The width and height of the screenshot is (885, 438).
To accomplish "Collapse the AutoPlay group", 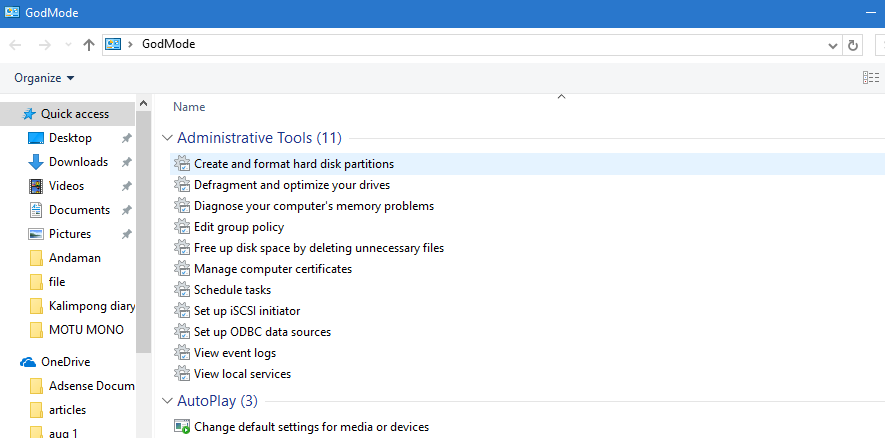I will 167,401.
